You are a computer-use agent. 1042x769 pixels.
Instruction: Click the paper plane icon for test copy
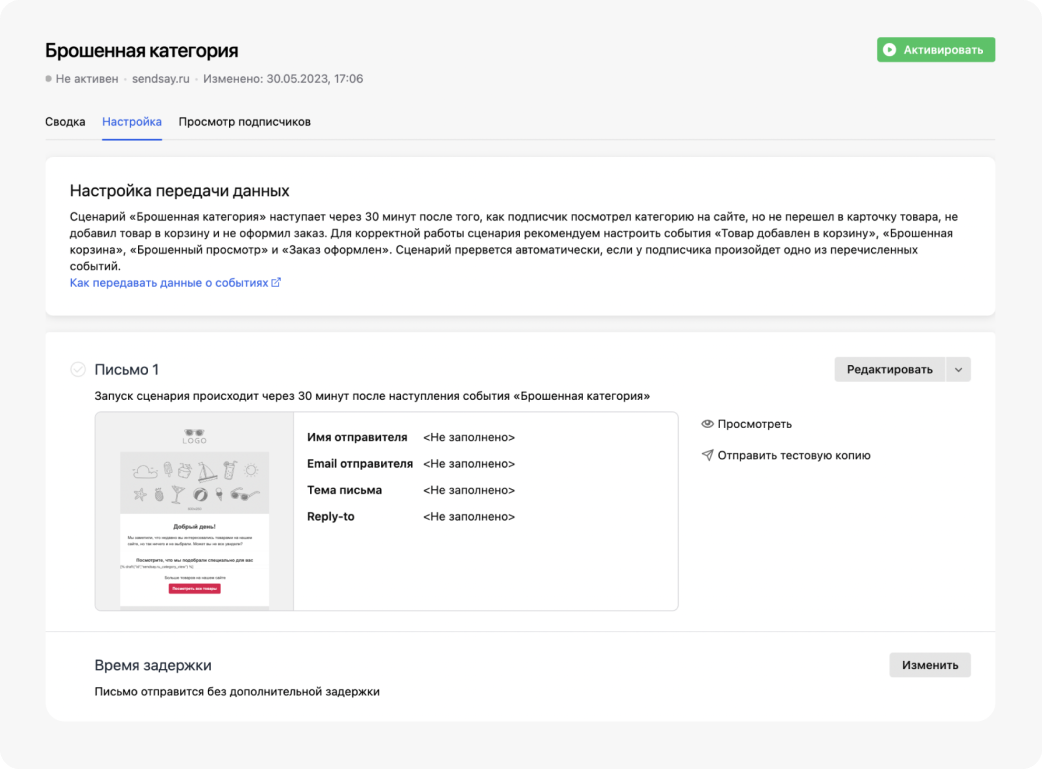(x=707, y=456)
